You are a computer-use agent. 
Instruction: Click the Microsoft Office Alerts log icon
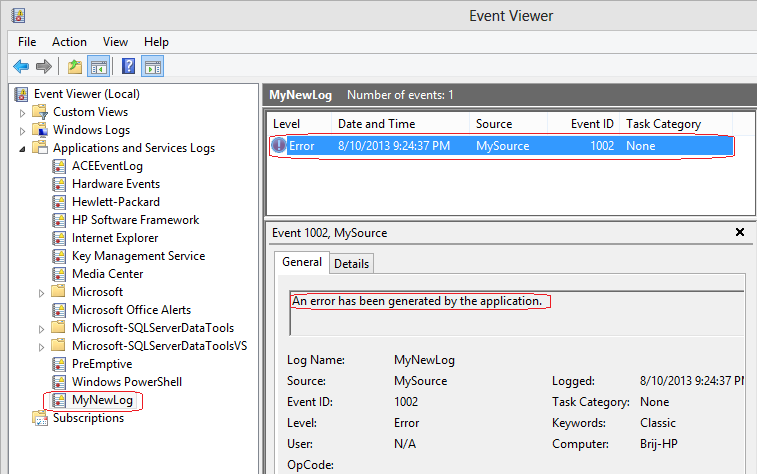pos(59,310)
